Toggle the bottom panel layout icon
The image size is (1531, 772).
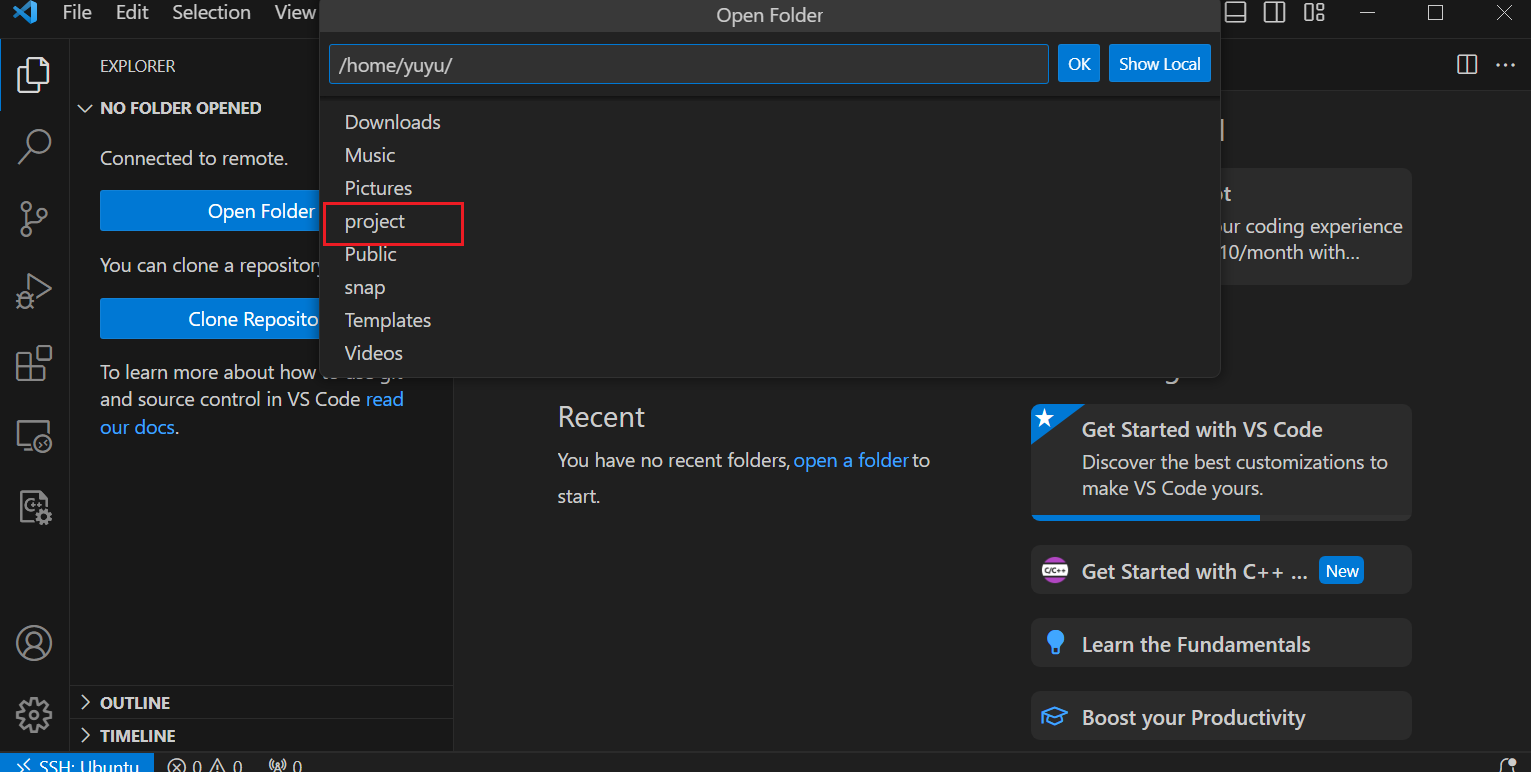pos(1236,13)
